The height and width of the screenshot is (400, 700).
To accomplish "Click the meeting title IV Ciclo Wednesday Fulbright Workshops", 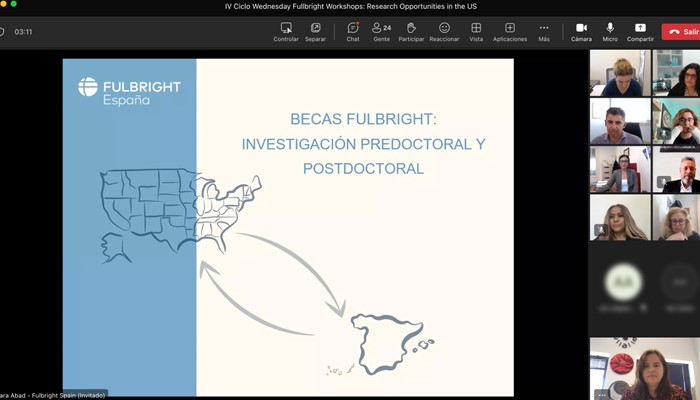I will (350, 6).
